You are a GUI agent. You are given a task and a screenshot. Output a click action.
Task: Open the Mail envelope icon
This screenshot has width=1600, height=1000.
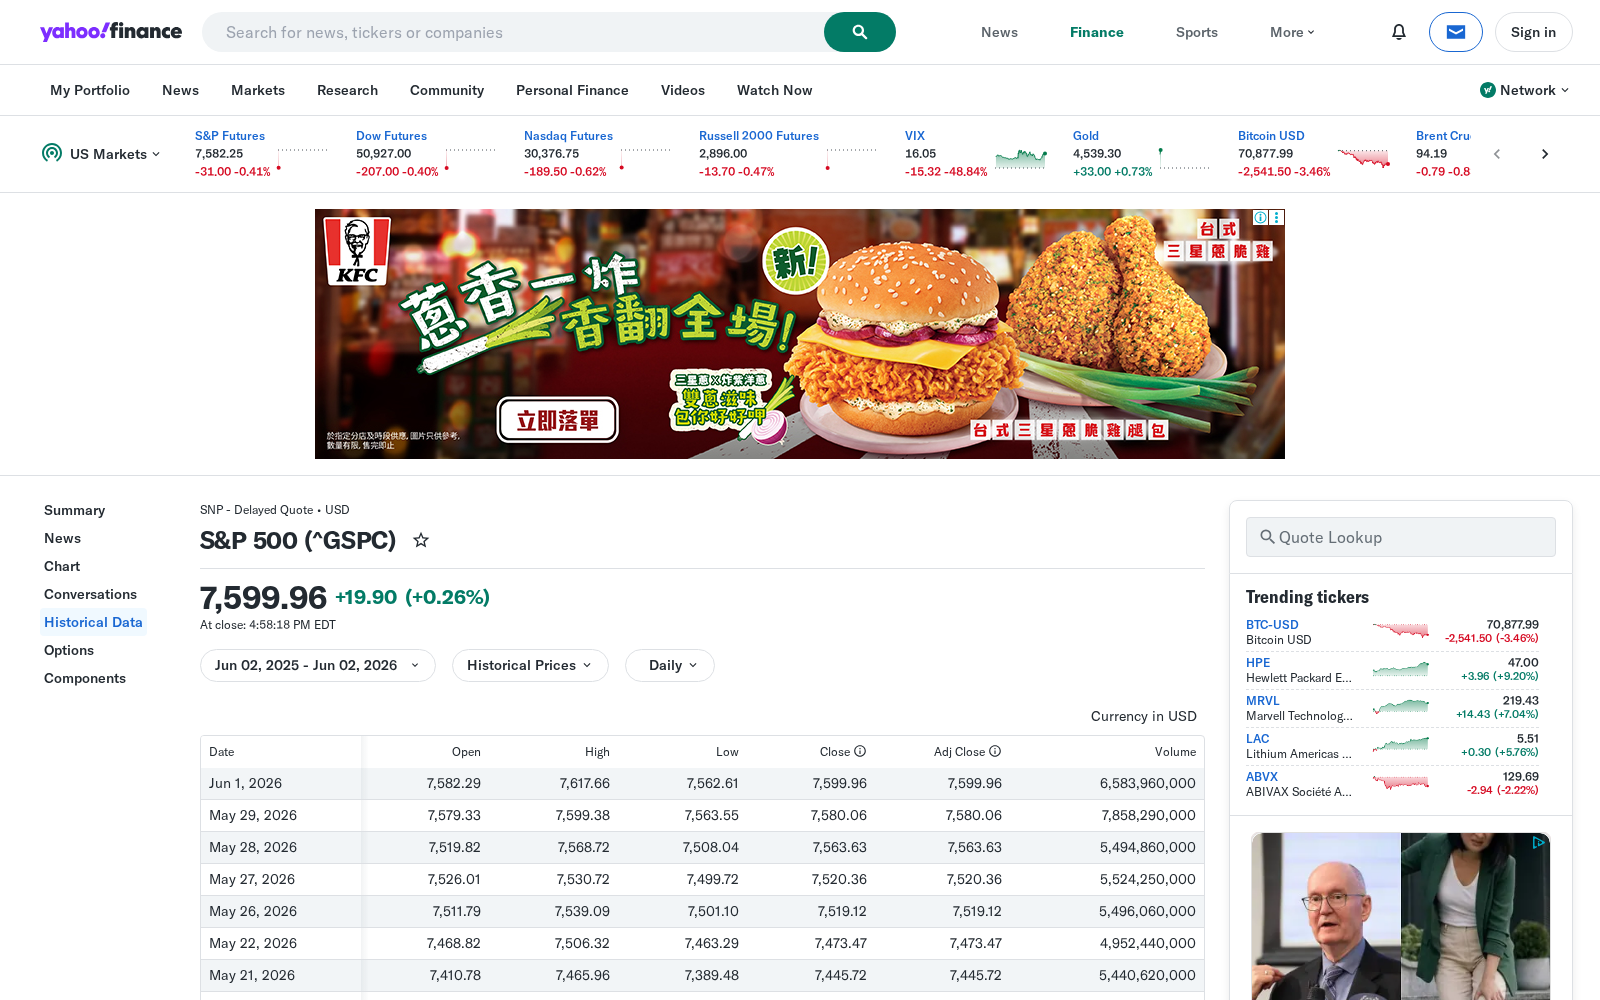(1456, 32)
